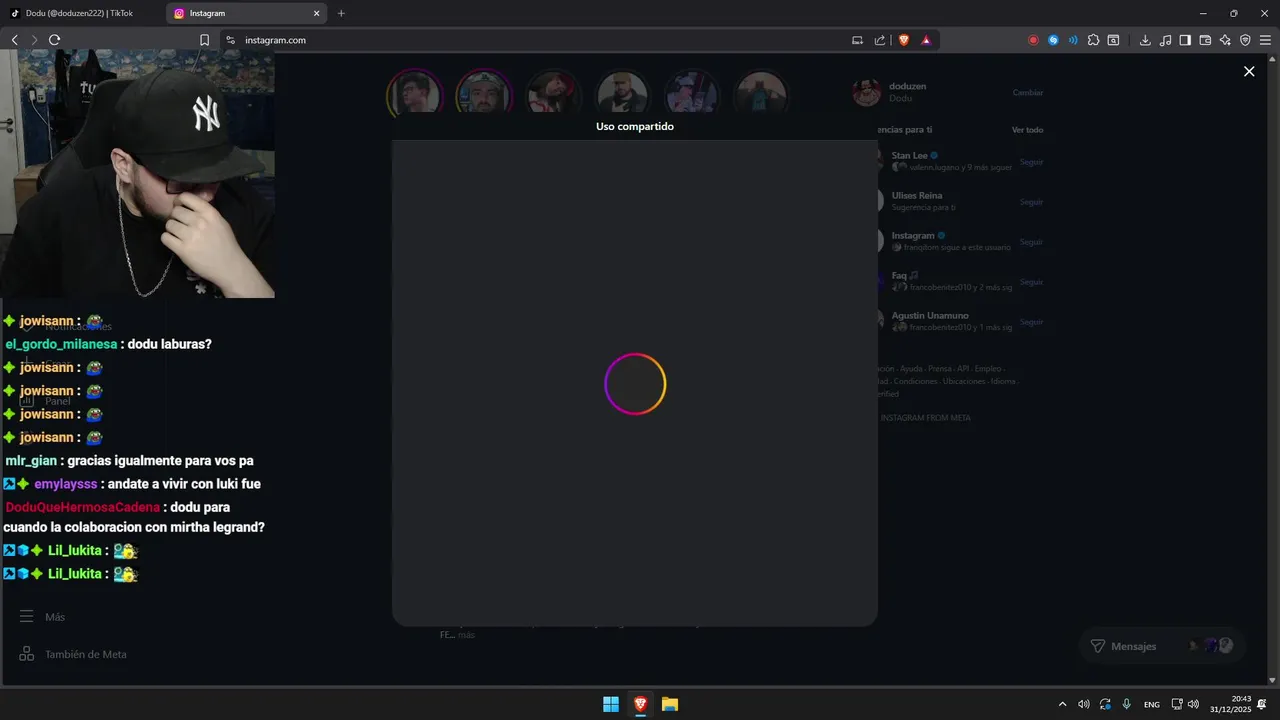Click the emylaysss chat username
This screenshot has width=1280, height=720.
point(66,484)
